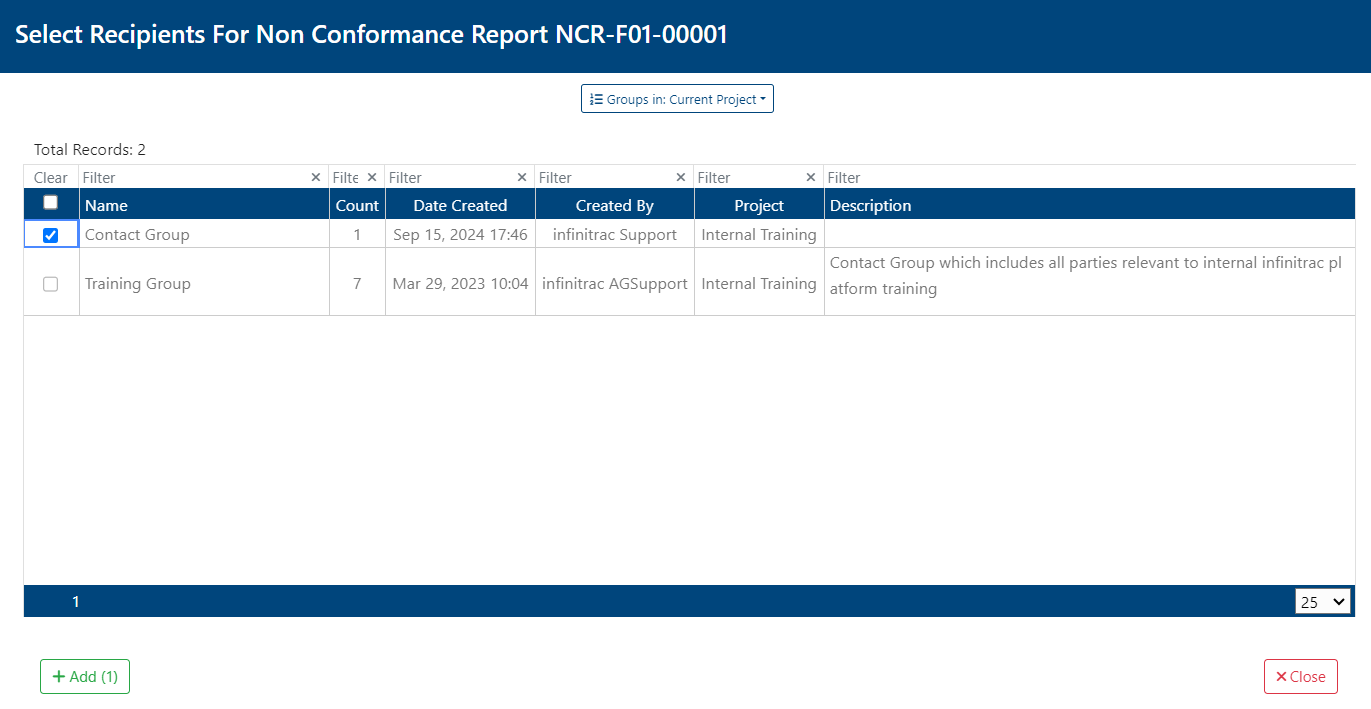Sort by the Date Created column header

460,205
